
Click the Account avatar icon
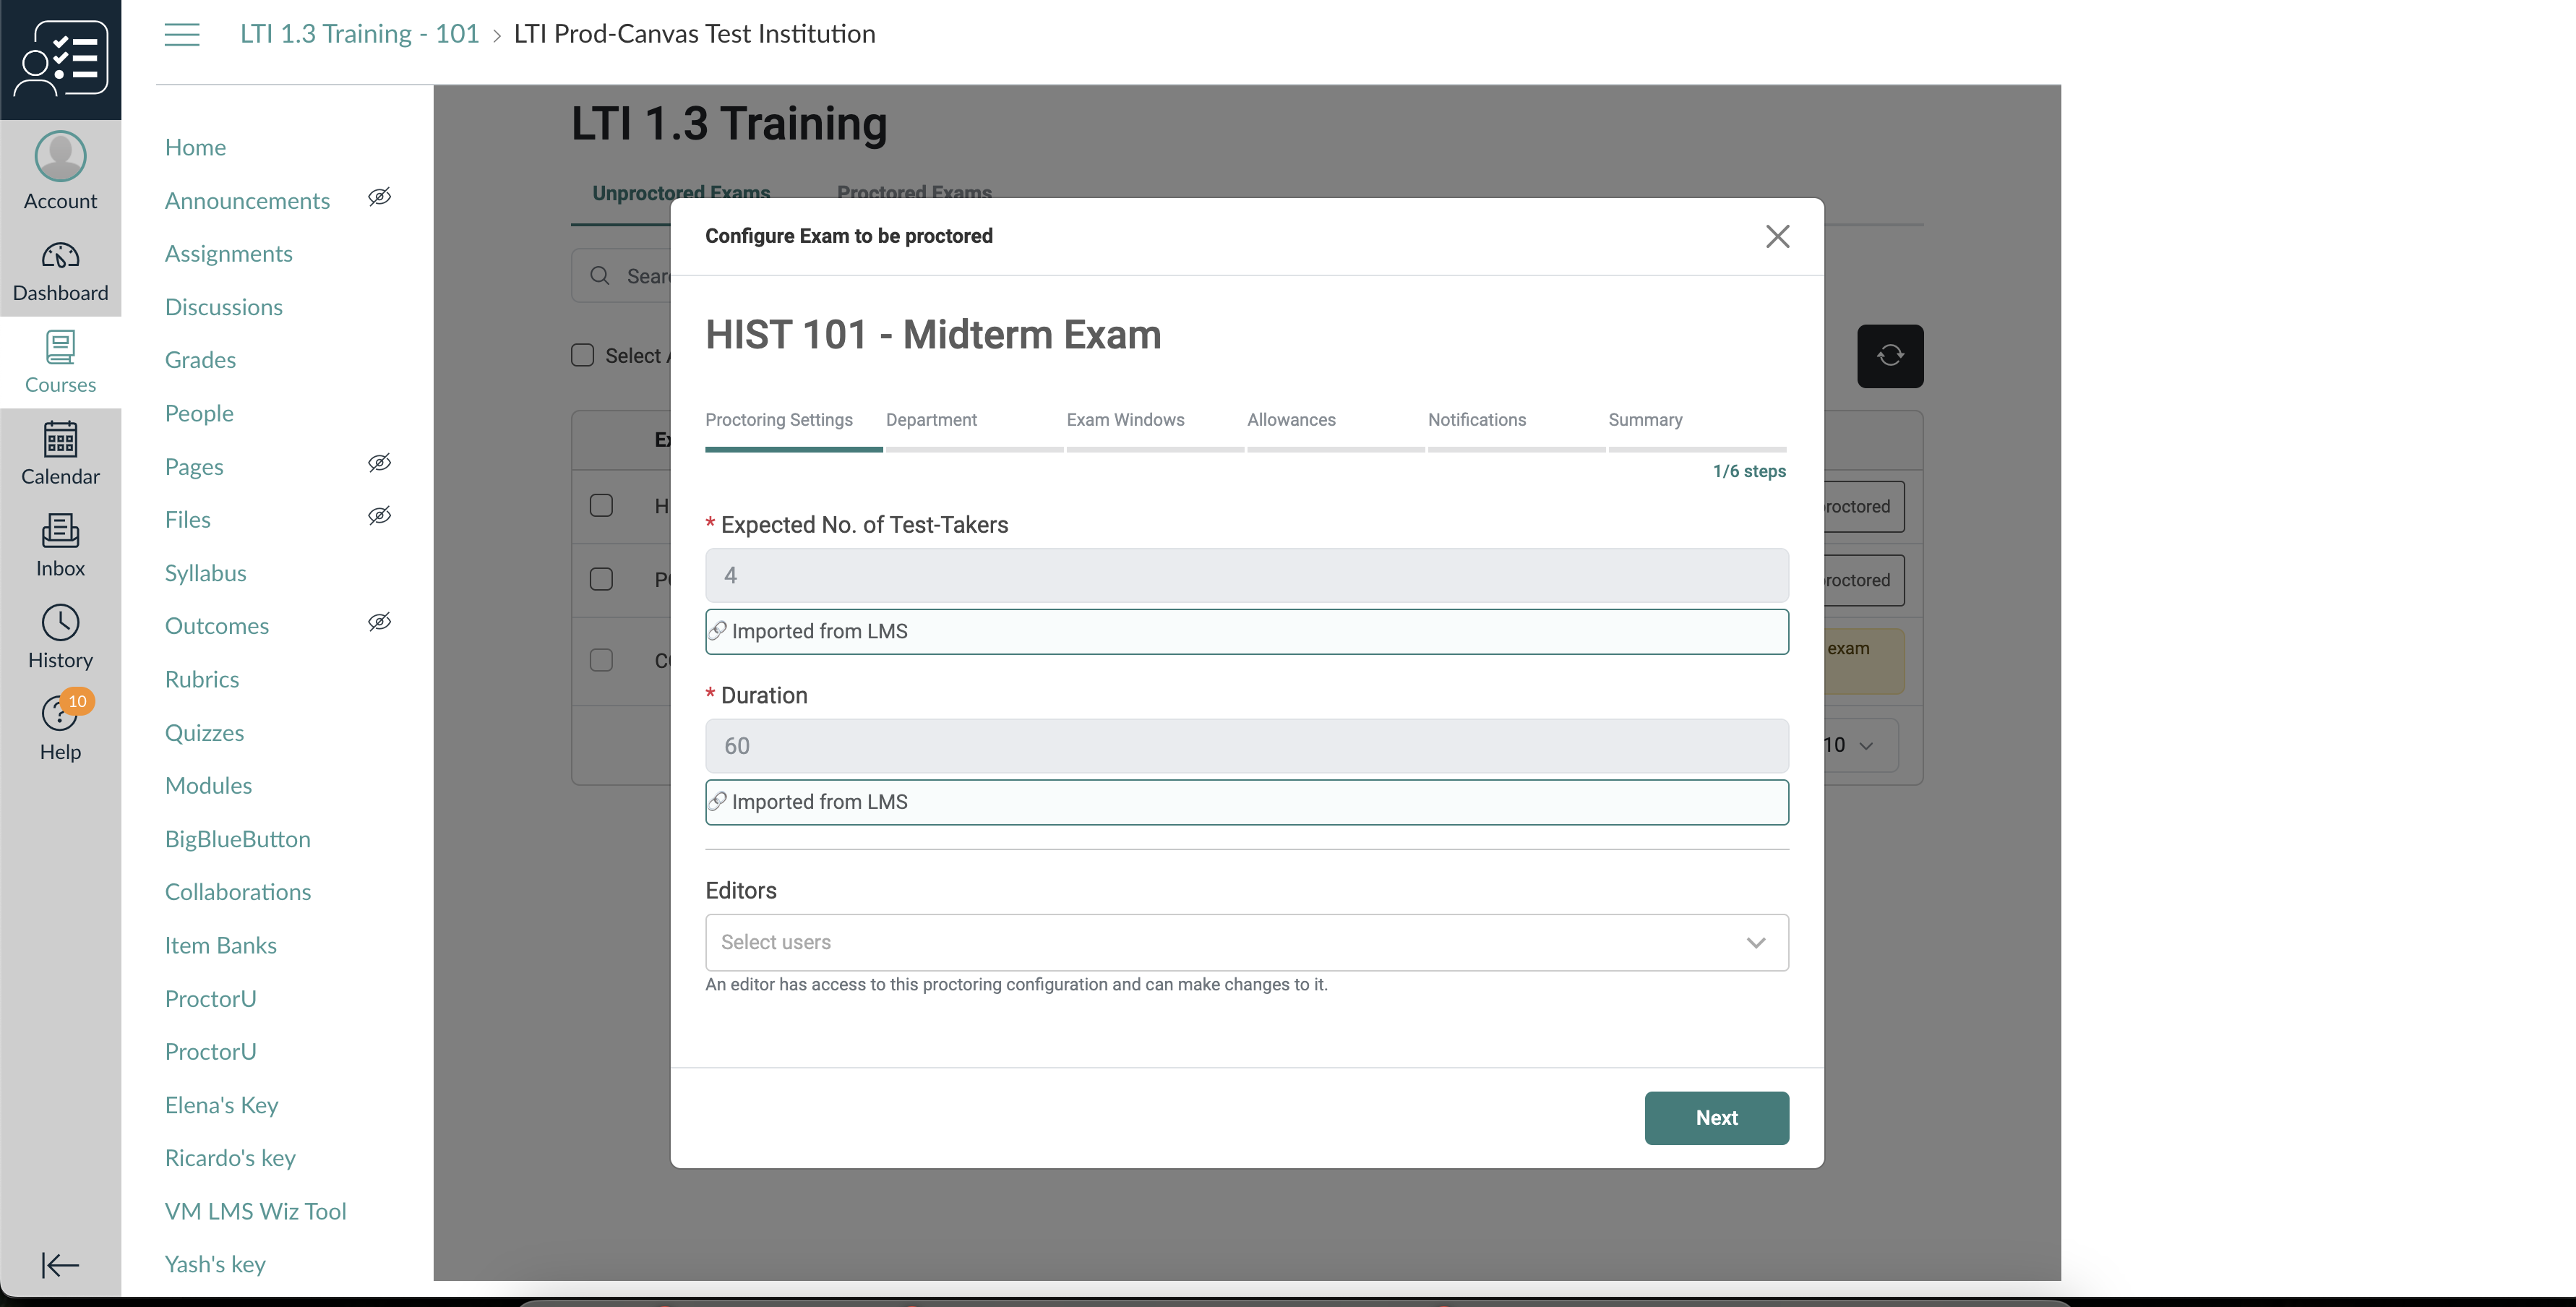click(60, 156)
